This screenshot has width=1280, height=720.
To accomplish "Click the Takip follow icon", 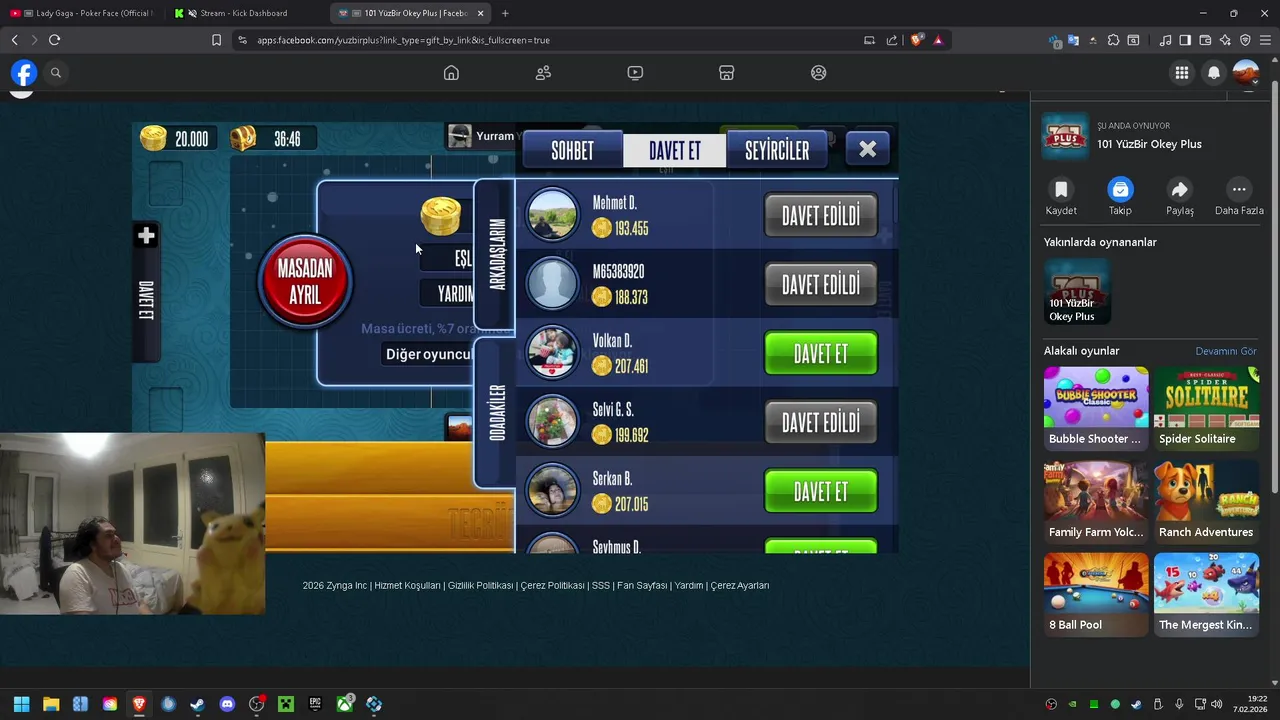I will [1120, 189].
